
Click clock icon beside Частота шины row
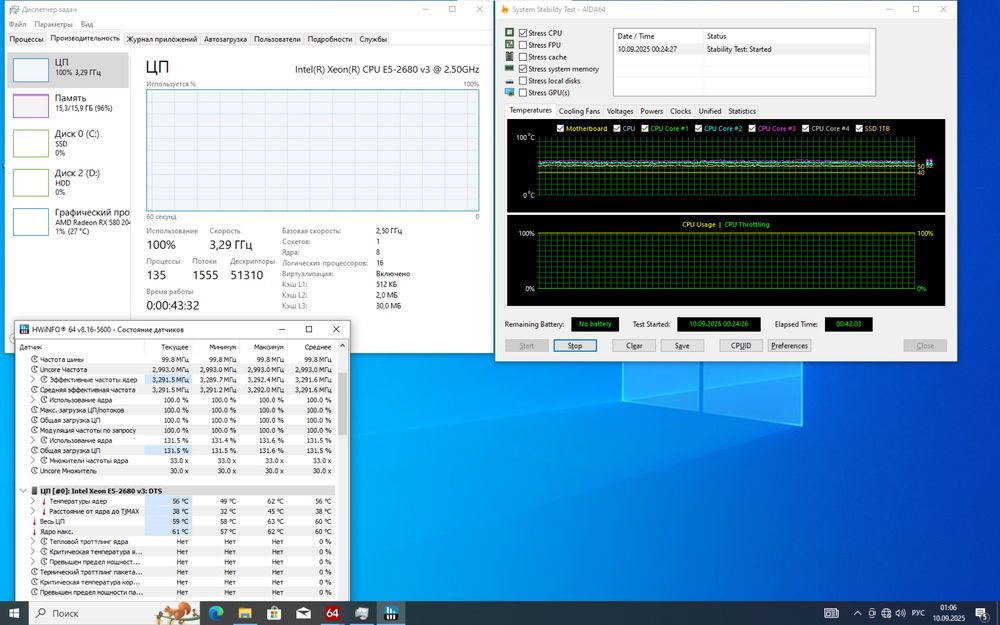click(34, 359)
